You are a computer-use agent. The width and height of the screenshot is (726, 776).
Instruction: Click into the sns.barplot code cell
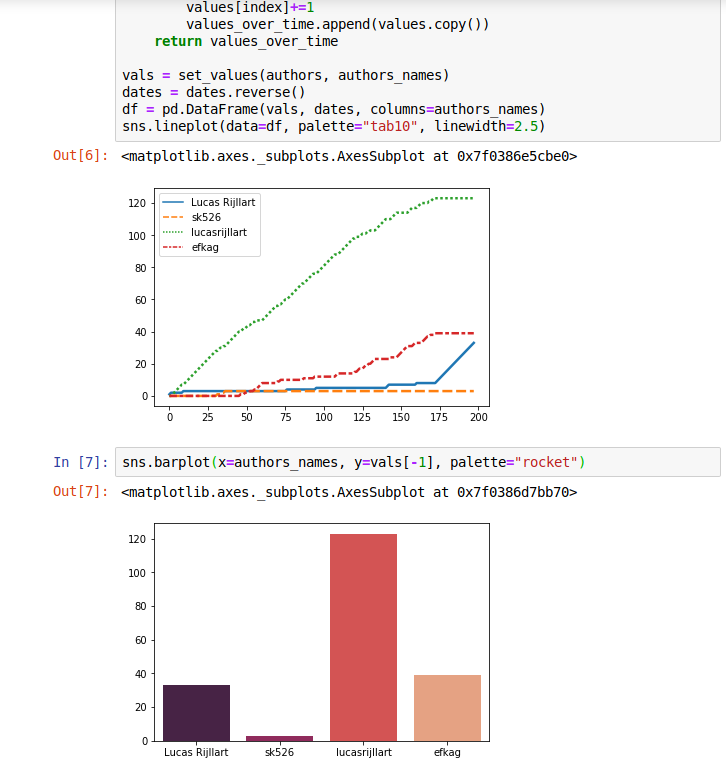[418, 462]
